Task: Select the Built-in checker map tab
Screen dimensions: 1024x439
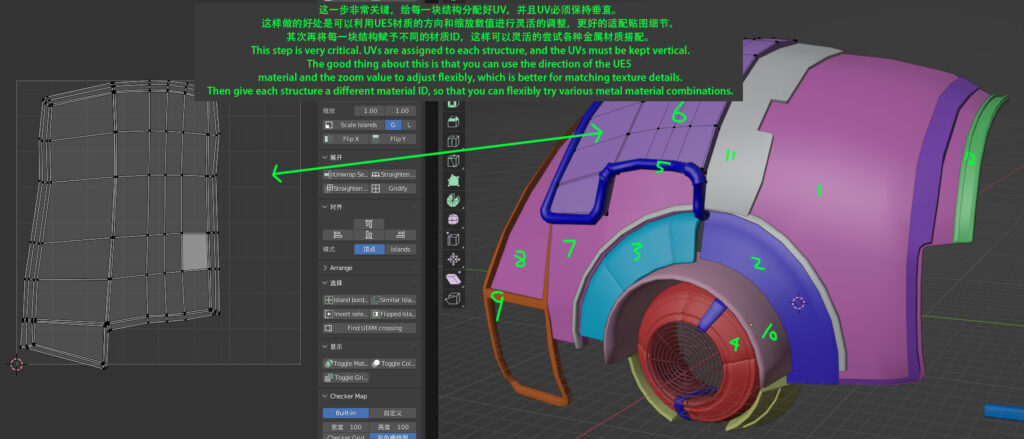Action: click(x=345, y=412)
